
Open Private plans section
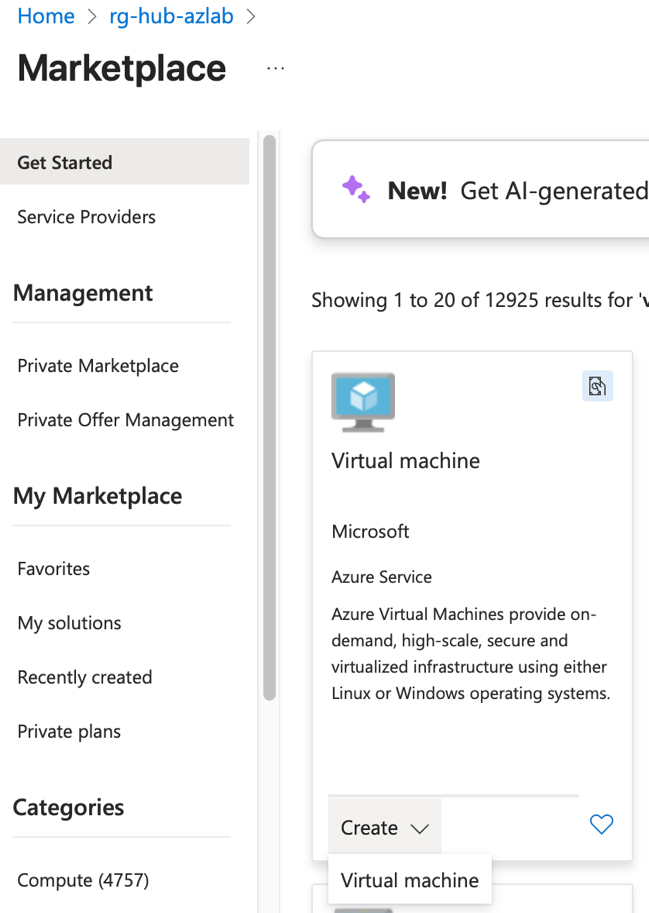[69, 731]
